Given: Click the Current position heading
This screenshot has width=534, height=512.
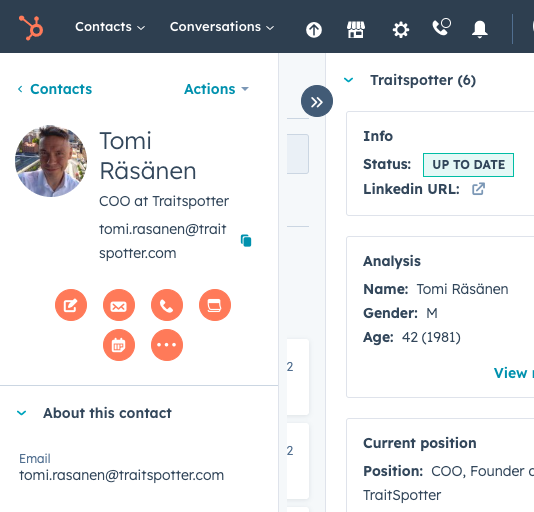Looking at the screenshot, I should click(420, 443).
